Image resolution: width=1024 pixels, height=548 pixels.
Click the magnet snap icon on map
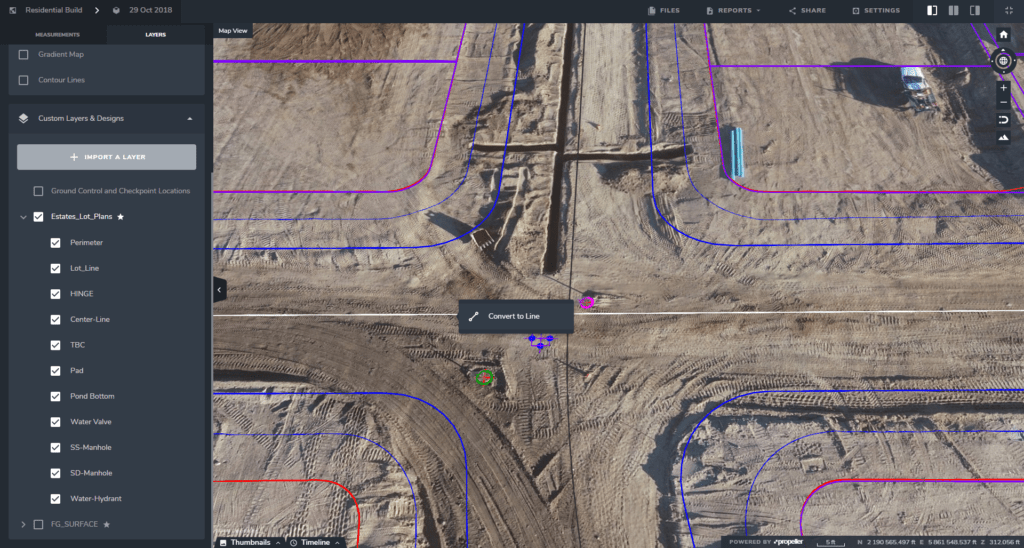tap(1003, 120)
